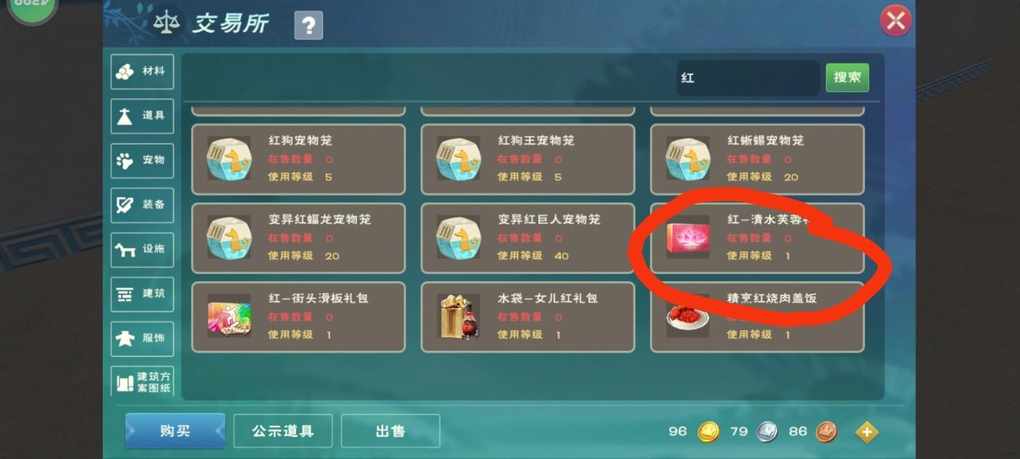Image resolution: width=1020 pixels, height=459 pixels.
Task: Open the help question mark icon
Action: click(x=308, y=26)
